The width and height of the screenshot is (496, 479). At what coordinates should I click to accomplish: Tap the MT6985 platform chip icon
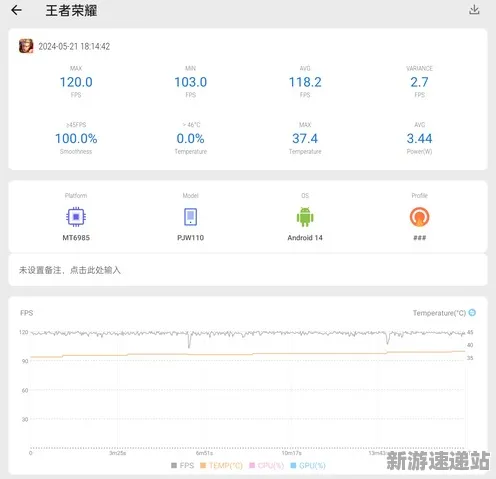(x=76, y=217)
